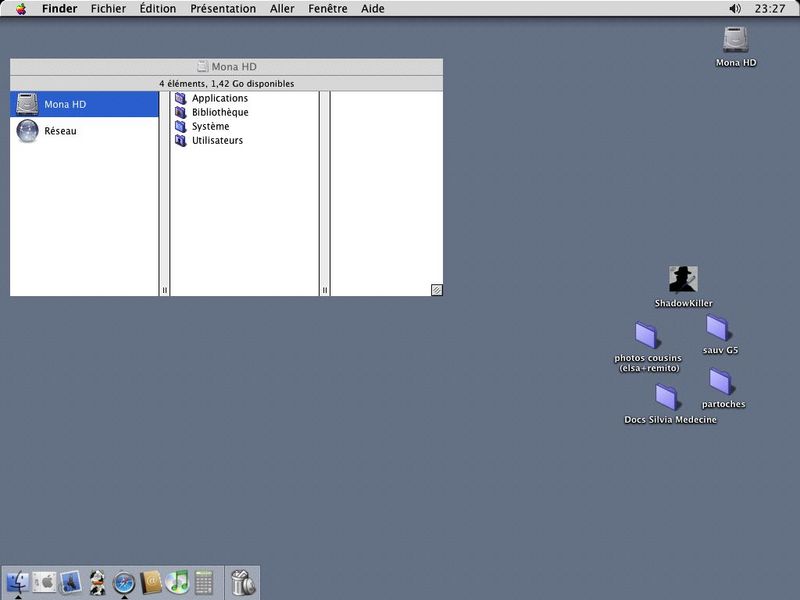The image size is (800, 600).
Task: Click the Trash in the Dock
Action: click(x=243, y=582)
